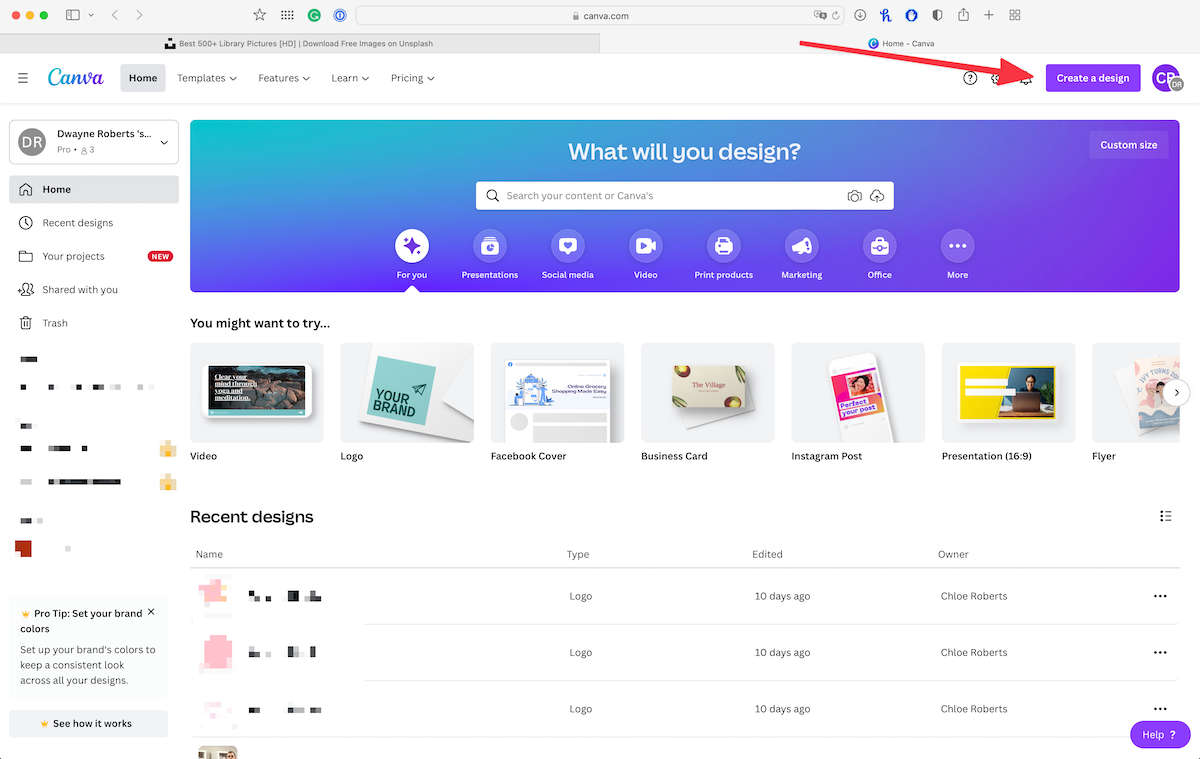Click Safari share icon
The image size is (1200, 759).
963,15
